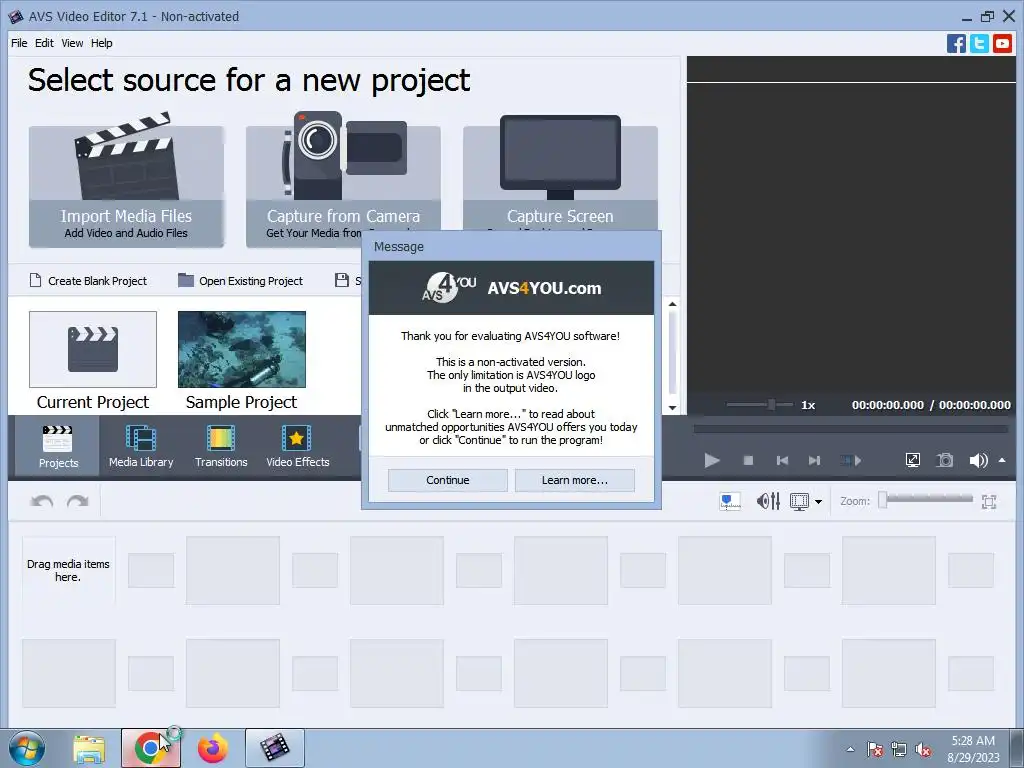
Task: Open Firefox from taskbar
Action: click(212, 748)
